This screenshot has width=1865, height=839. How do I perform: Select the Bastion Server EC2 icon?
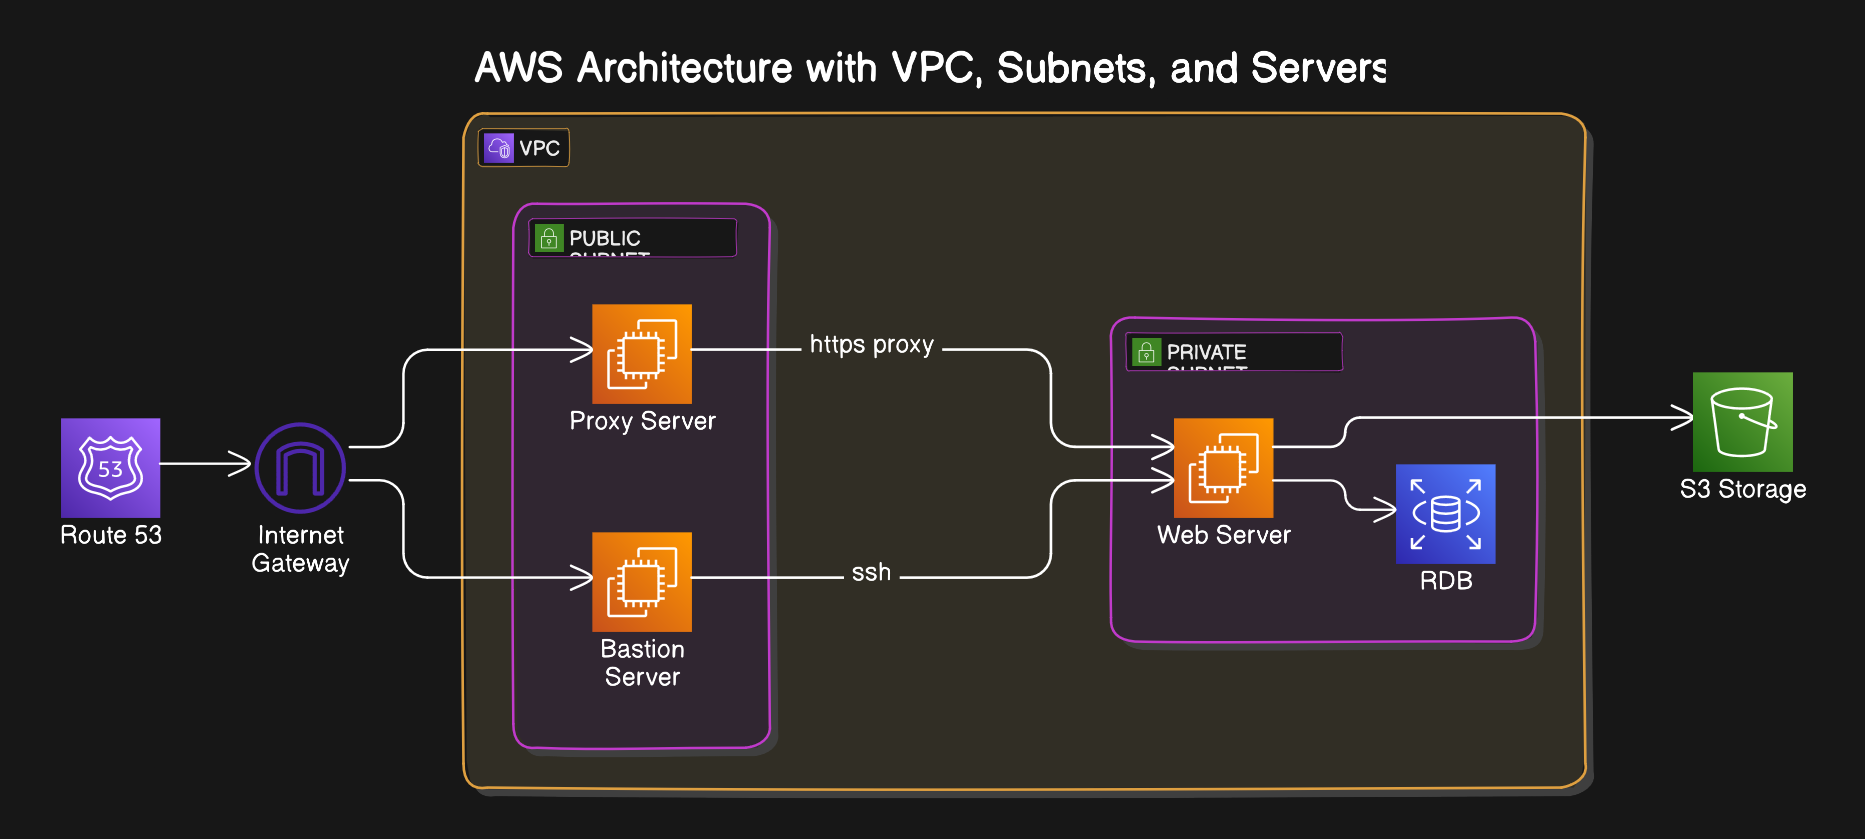pos(642,582)
